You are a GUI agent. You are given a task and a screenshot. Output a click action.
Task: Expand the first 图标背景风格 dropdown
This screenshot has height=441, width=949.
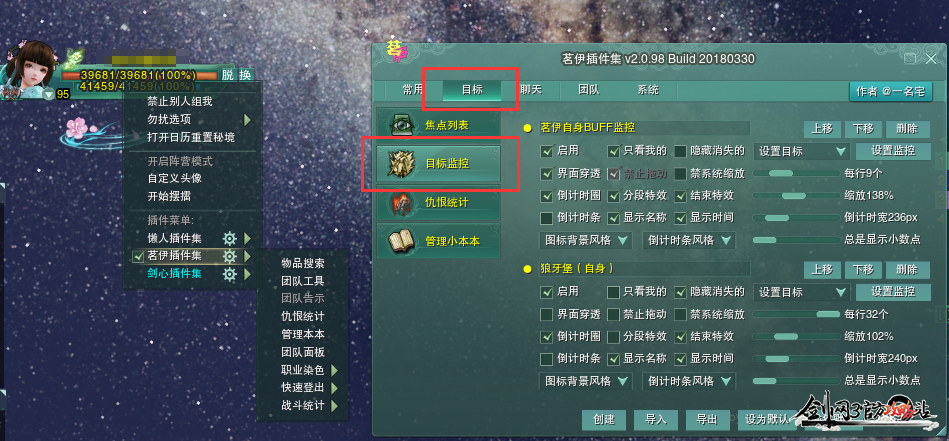[x=585, y=240]
